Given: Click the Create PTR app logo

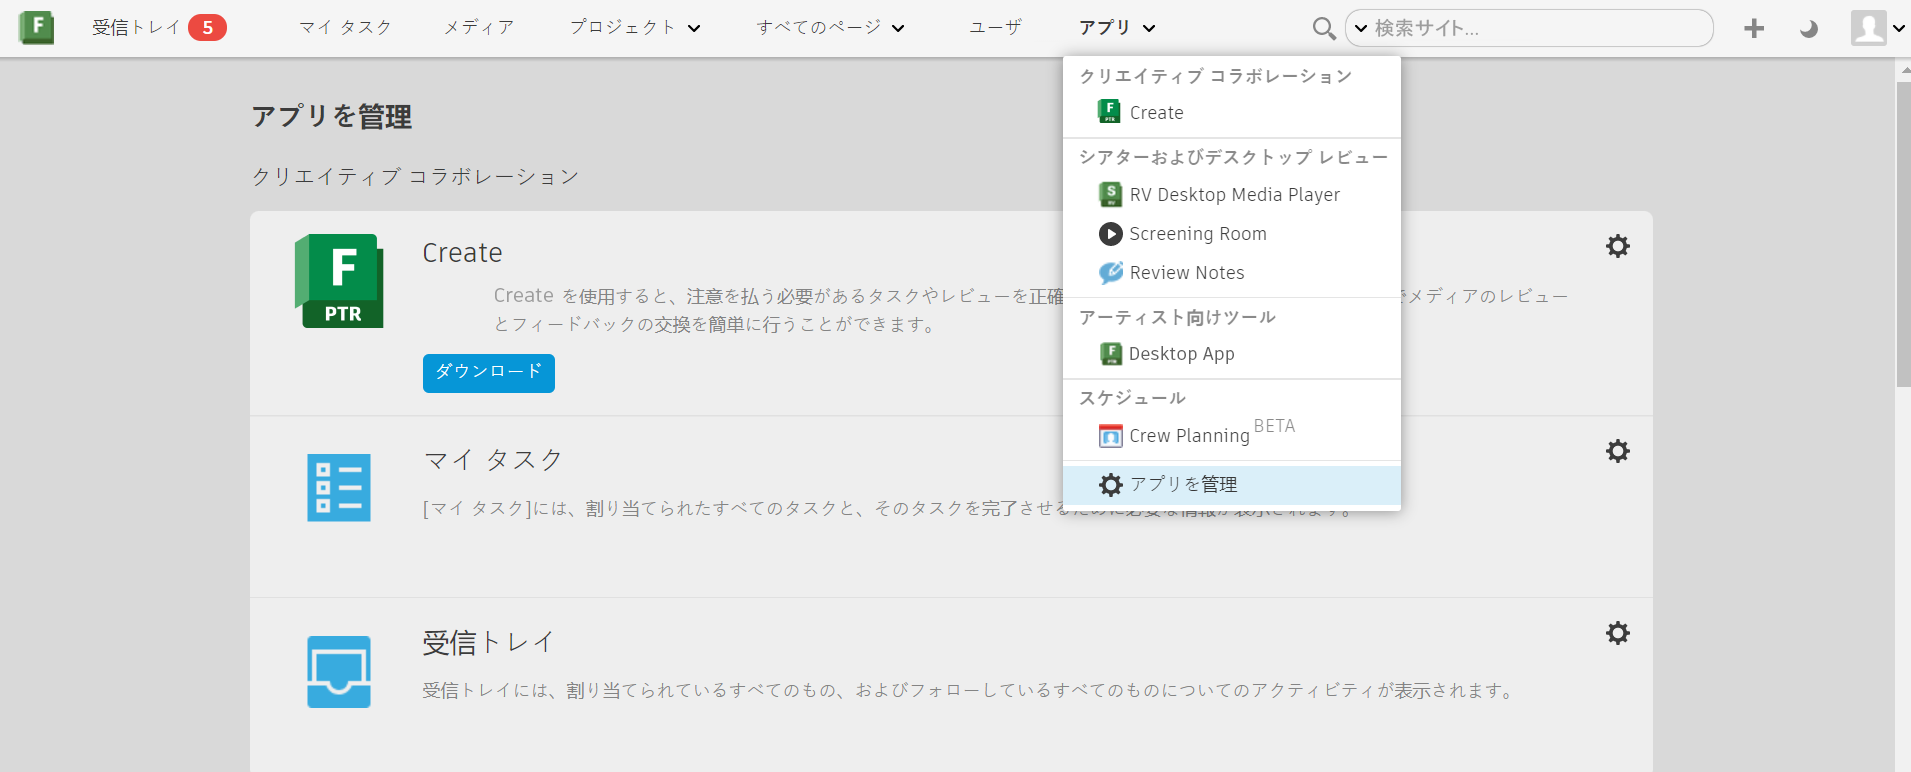Looking at the screenshot, I should 339,281.
